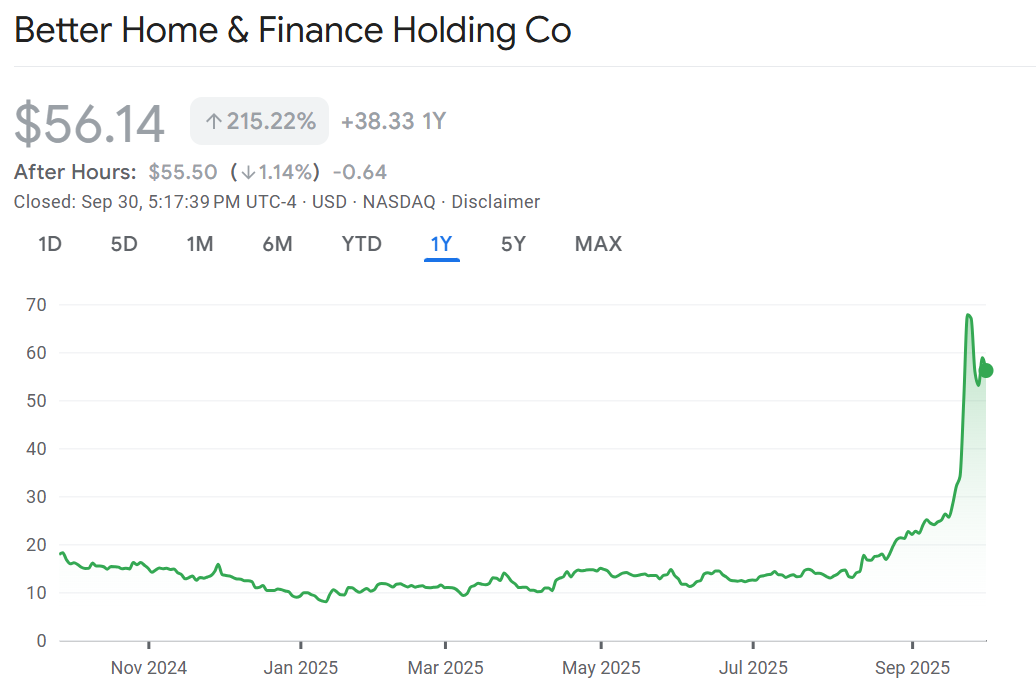Click the $55.50 after-hours price
The width and height of the screenshot is (1036, 697).
pyautogui.click(x=183, y=172)
